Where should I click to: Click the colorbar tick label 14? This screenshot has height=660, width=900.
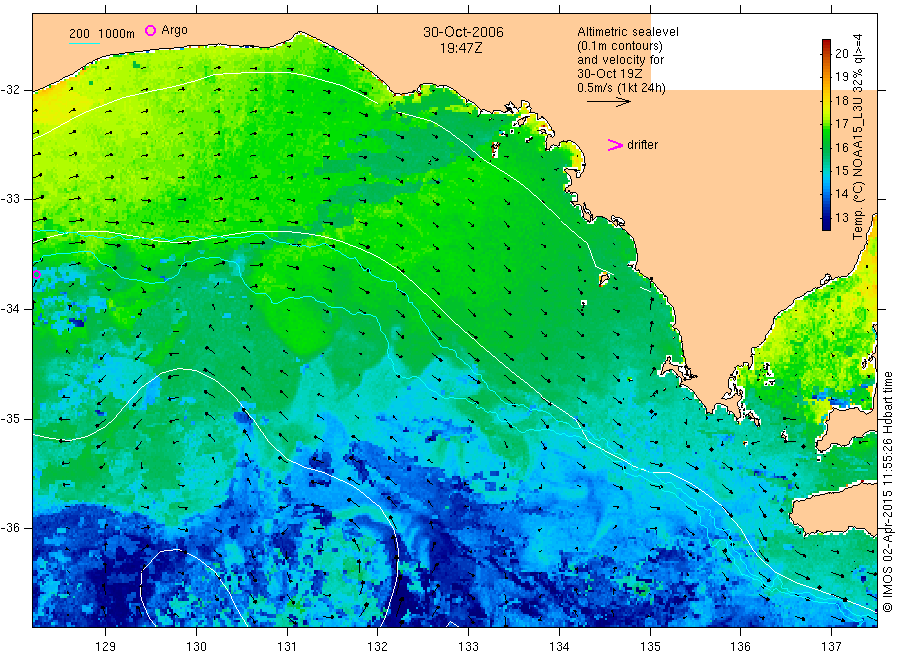[841, 194]
